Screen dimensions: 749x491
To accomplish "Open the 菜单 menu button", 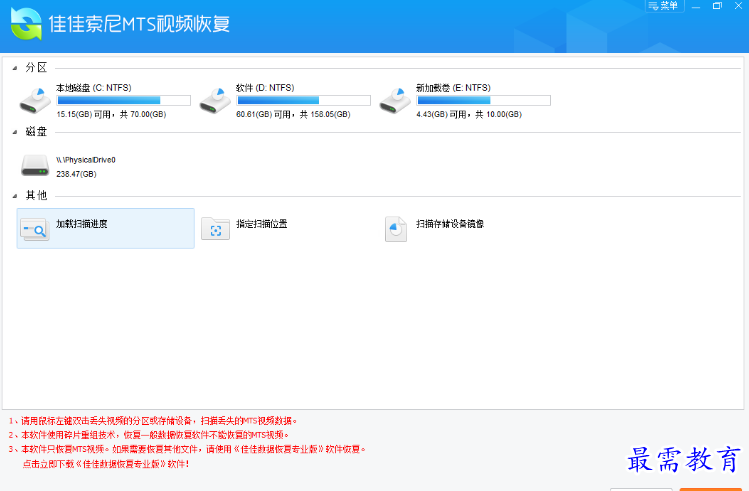I will 664,6.
